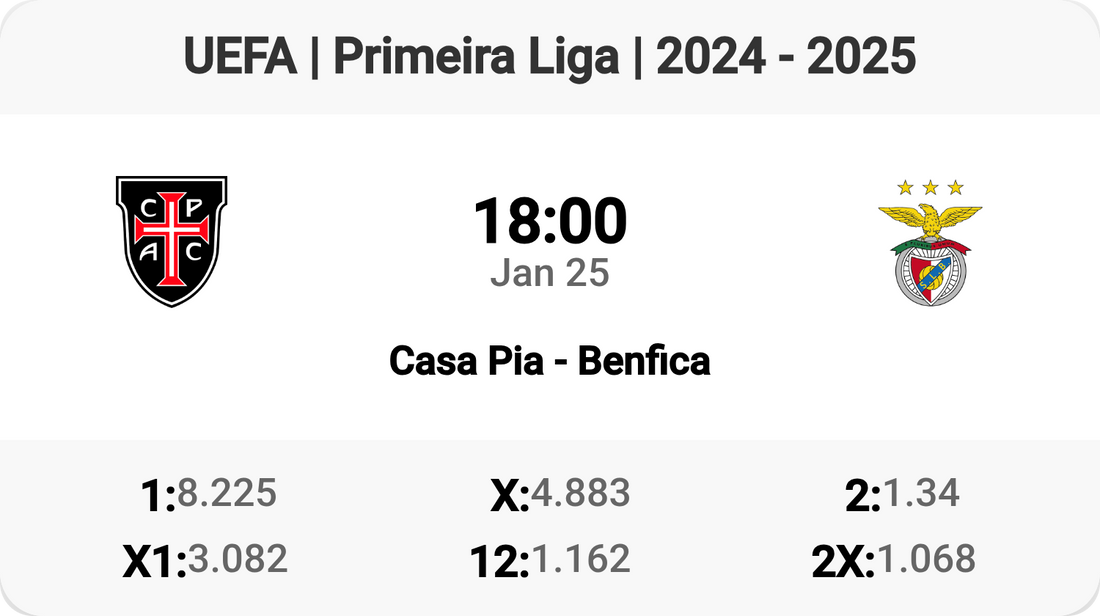
Task: Click the '2:' away win label
Action: pyautogui.click(x=862, y=497)
